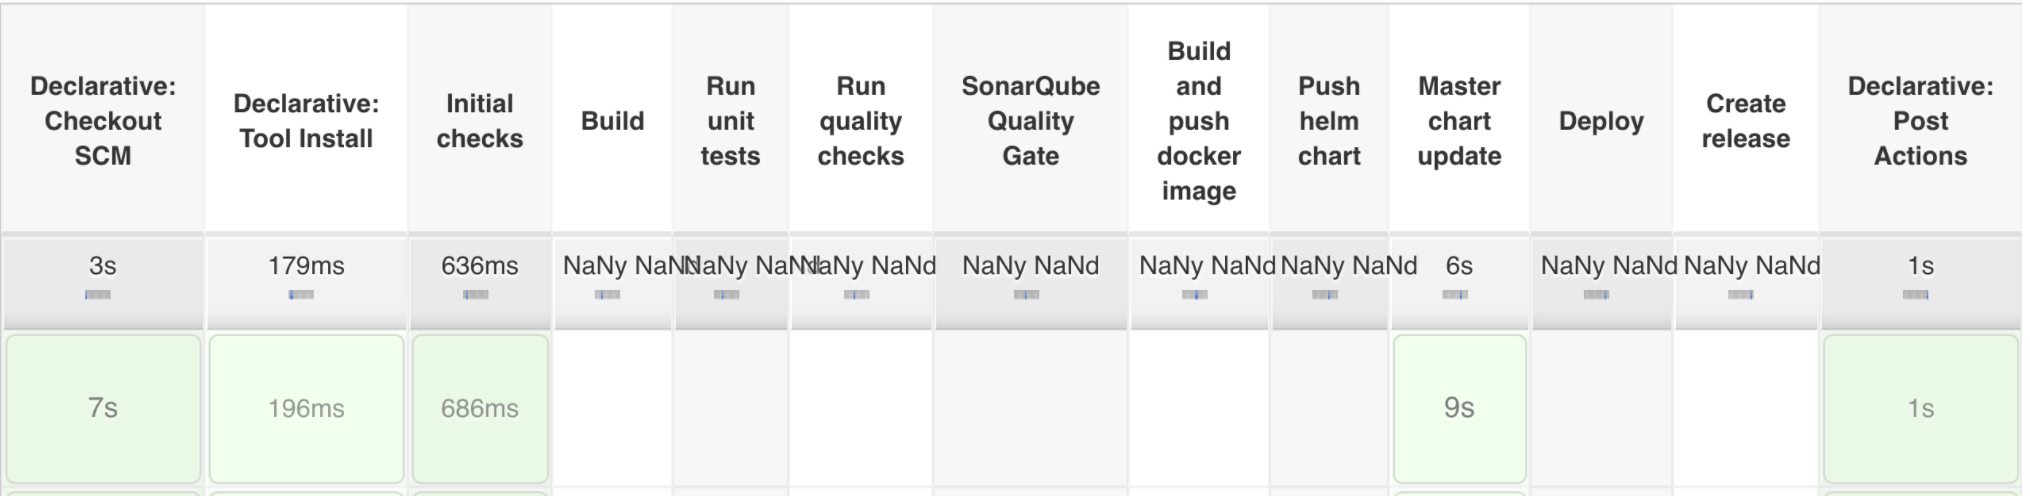The height and width of the screenshot is (496, 2030).
Task: Click progress bar under 179ms average
Action: [301, 295]
